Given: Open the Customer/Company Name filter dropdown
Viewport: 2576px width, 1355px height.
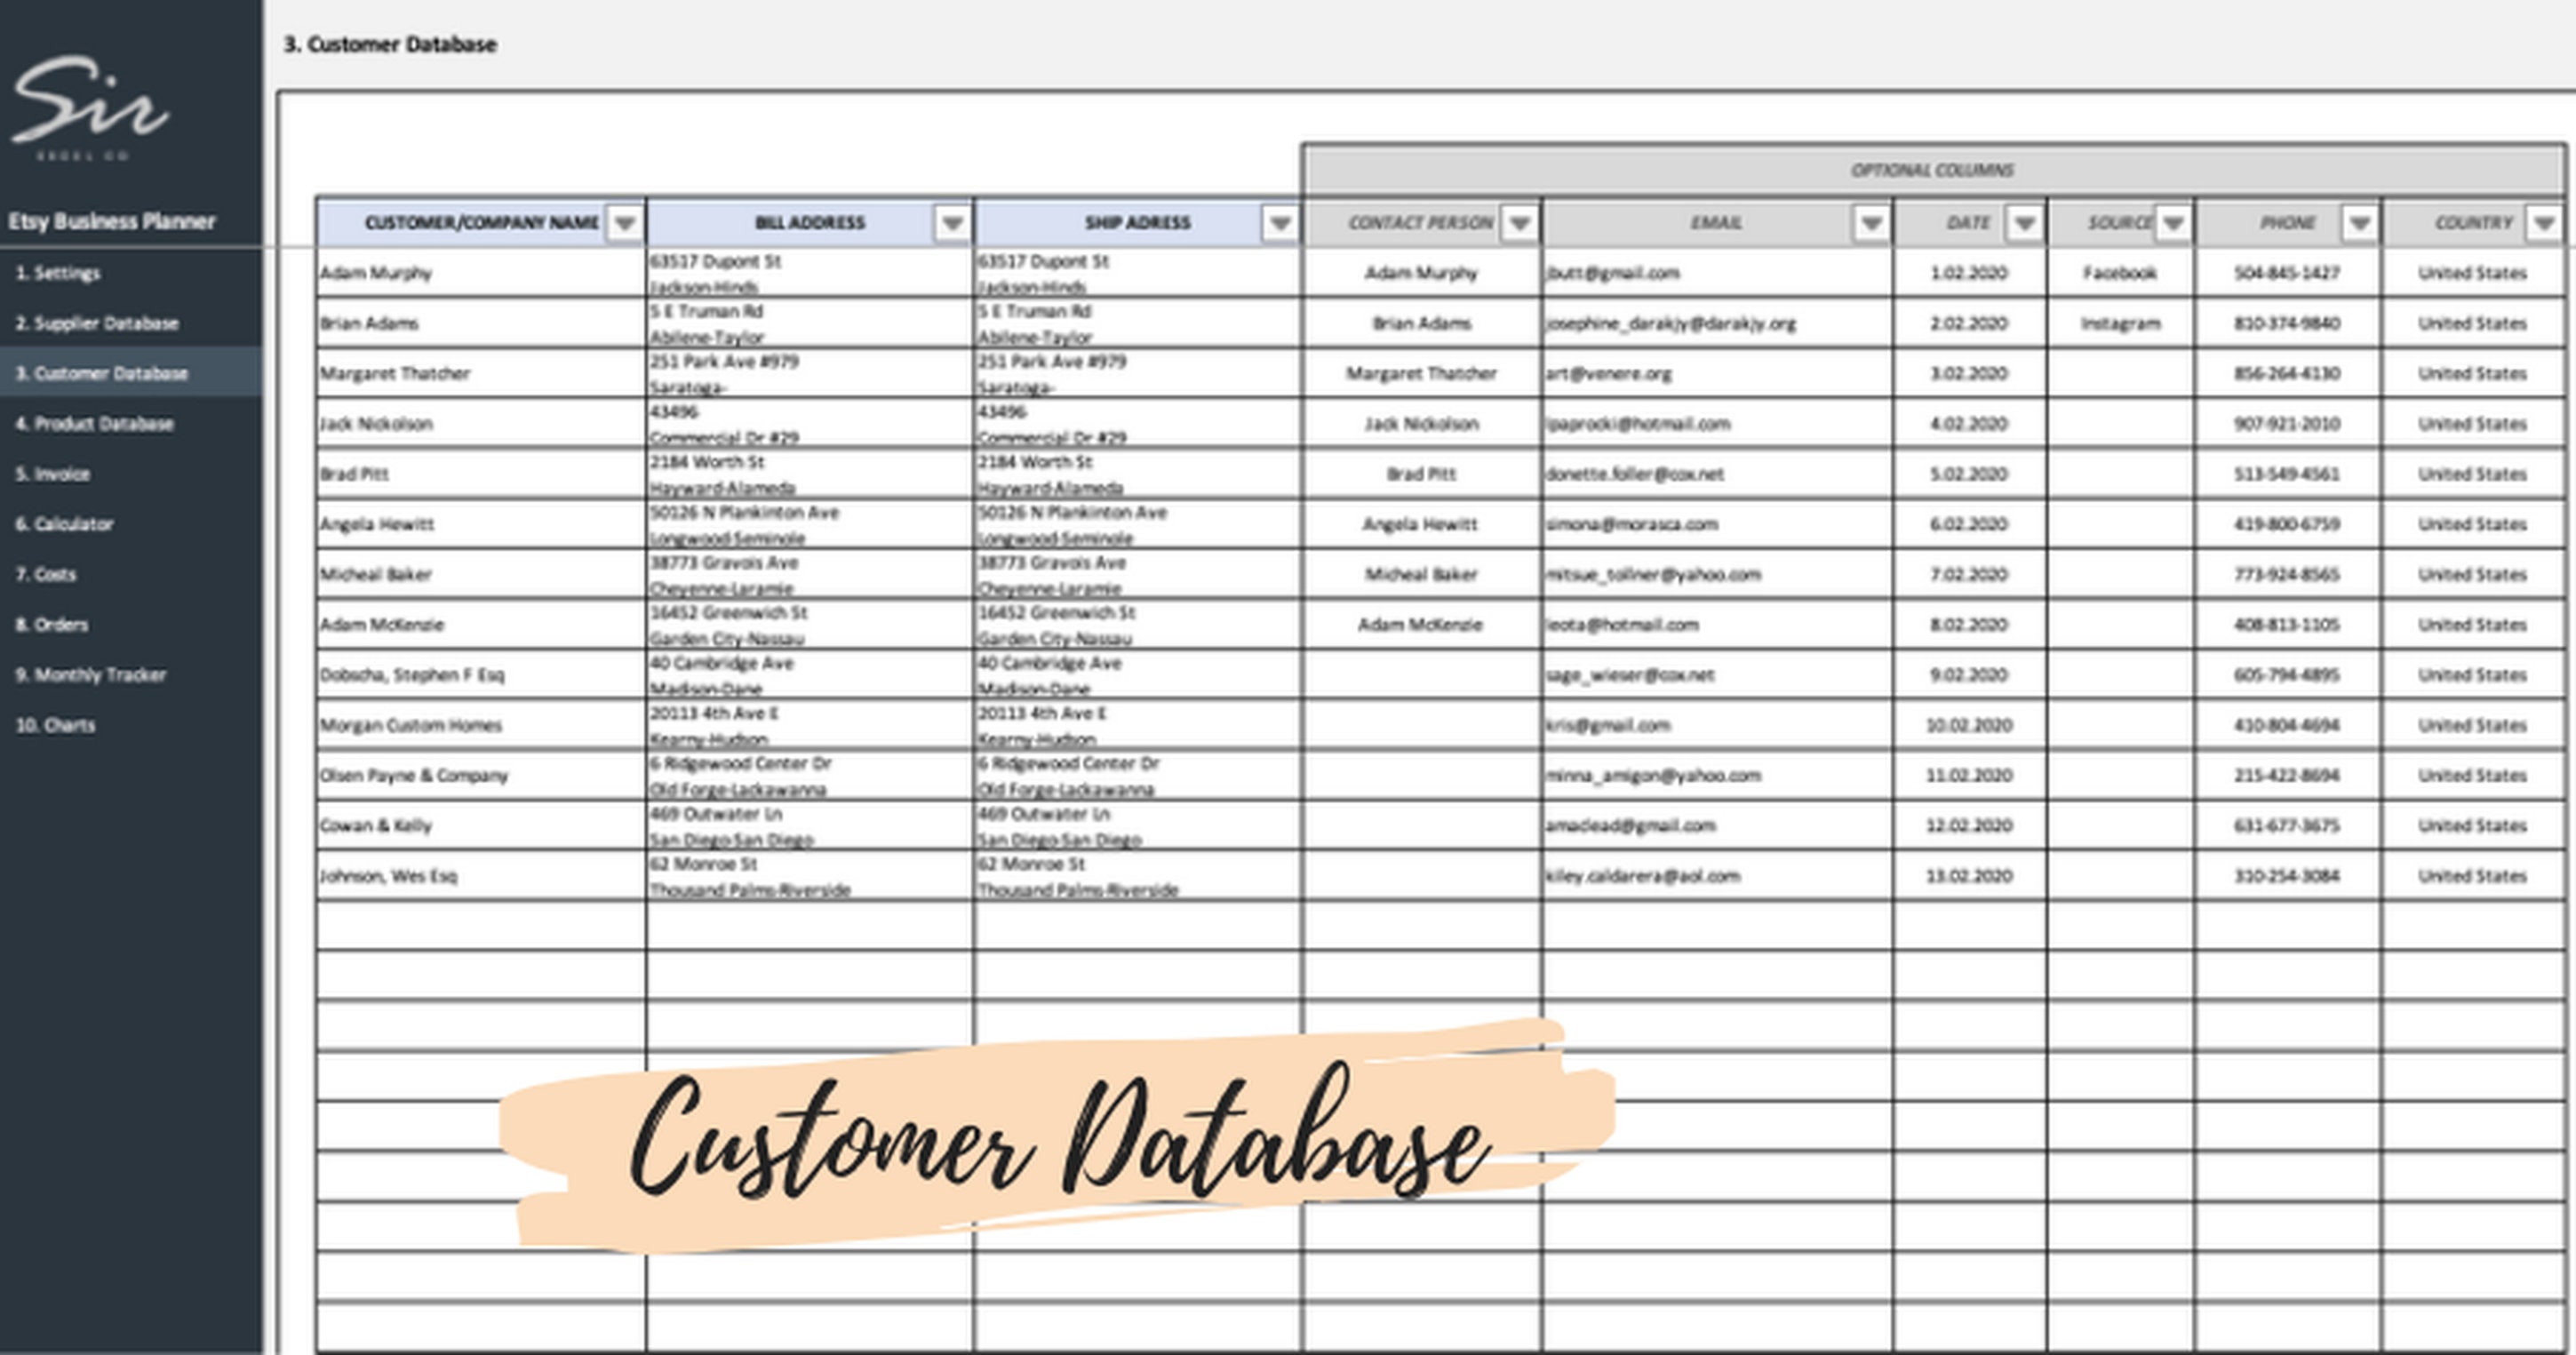Looking at the screenshot, I should click(x=625, y=223).
